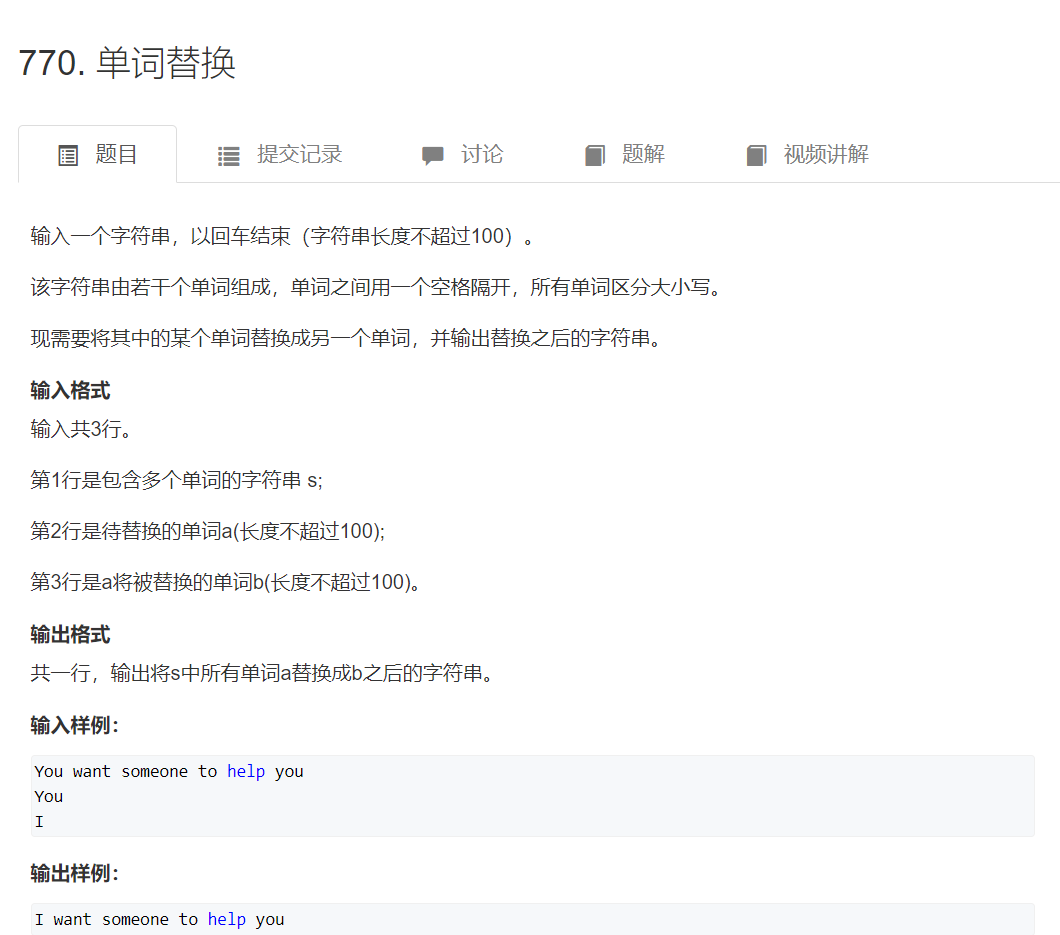Click the sentence starting 该字符串由若干个单词组成
Screen dimensions: 1060x935
375,287
